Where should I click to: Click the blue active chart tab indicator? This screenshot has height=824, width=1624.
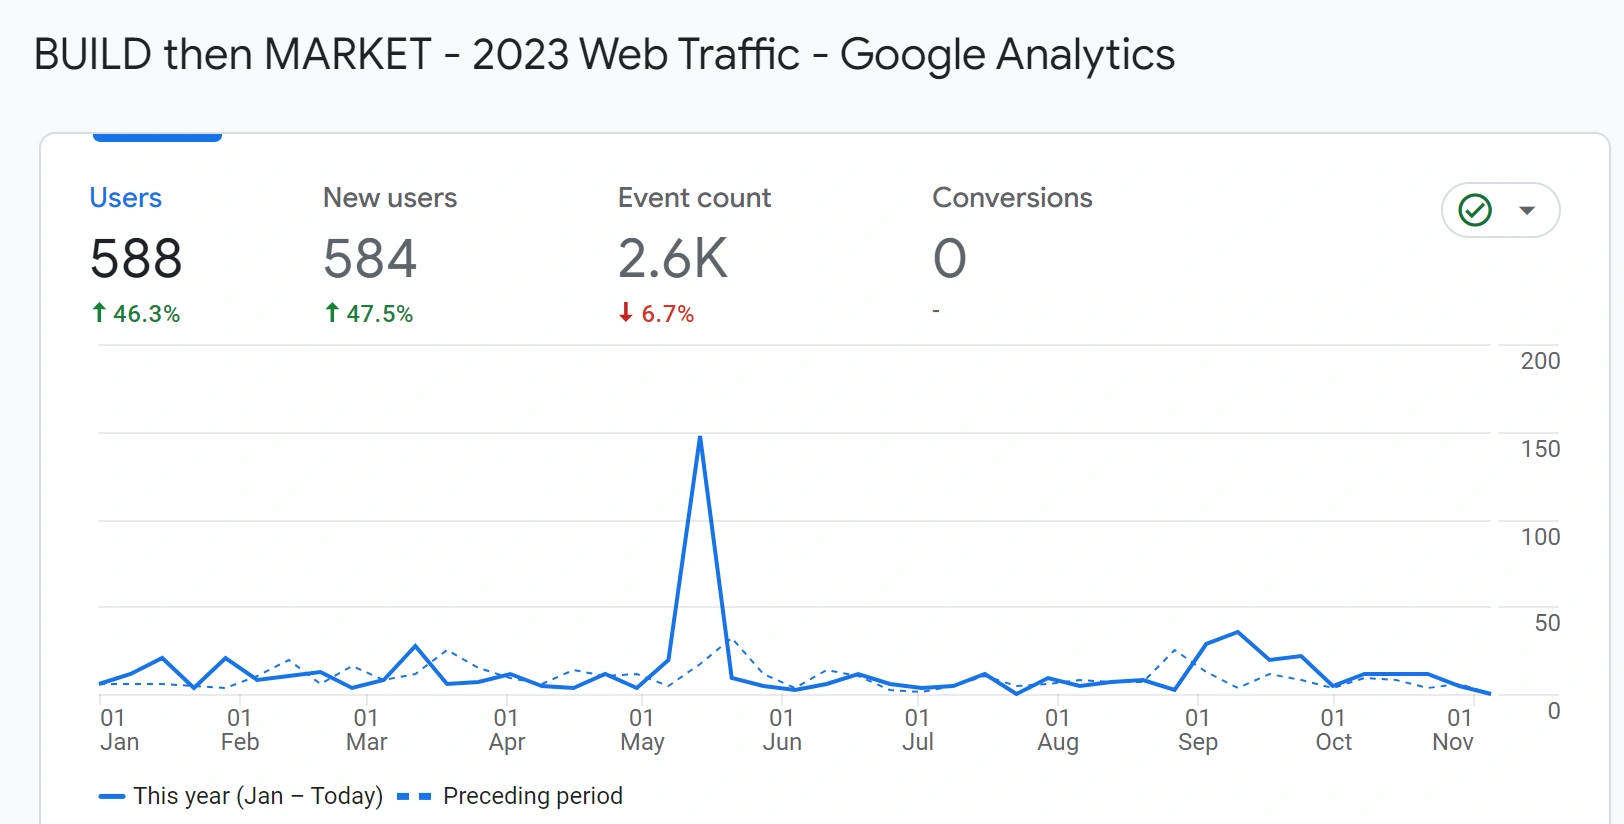(x=156, y=137)
